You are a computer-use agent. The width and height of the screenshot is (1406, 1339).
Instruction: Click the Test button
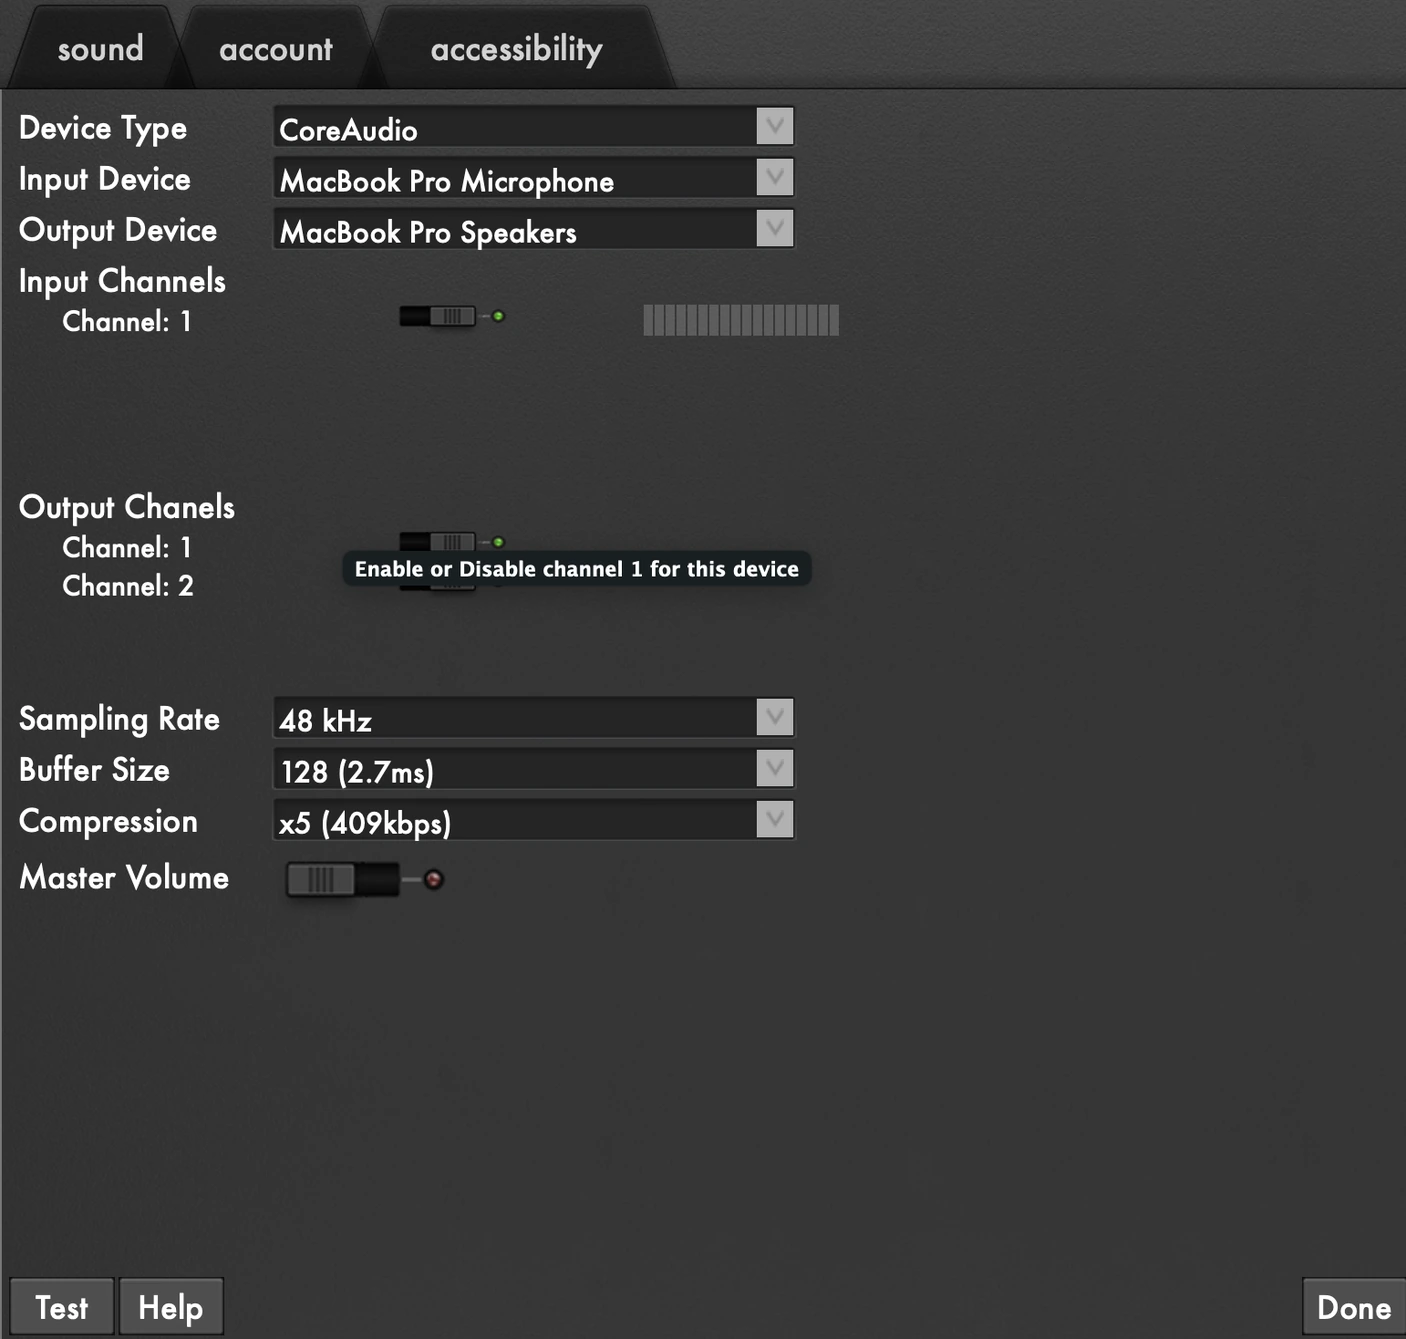(62, 1307)
